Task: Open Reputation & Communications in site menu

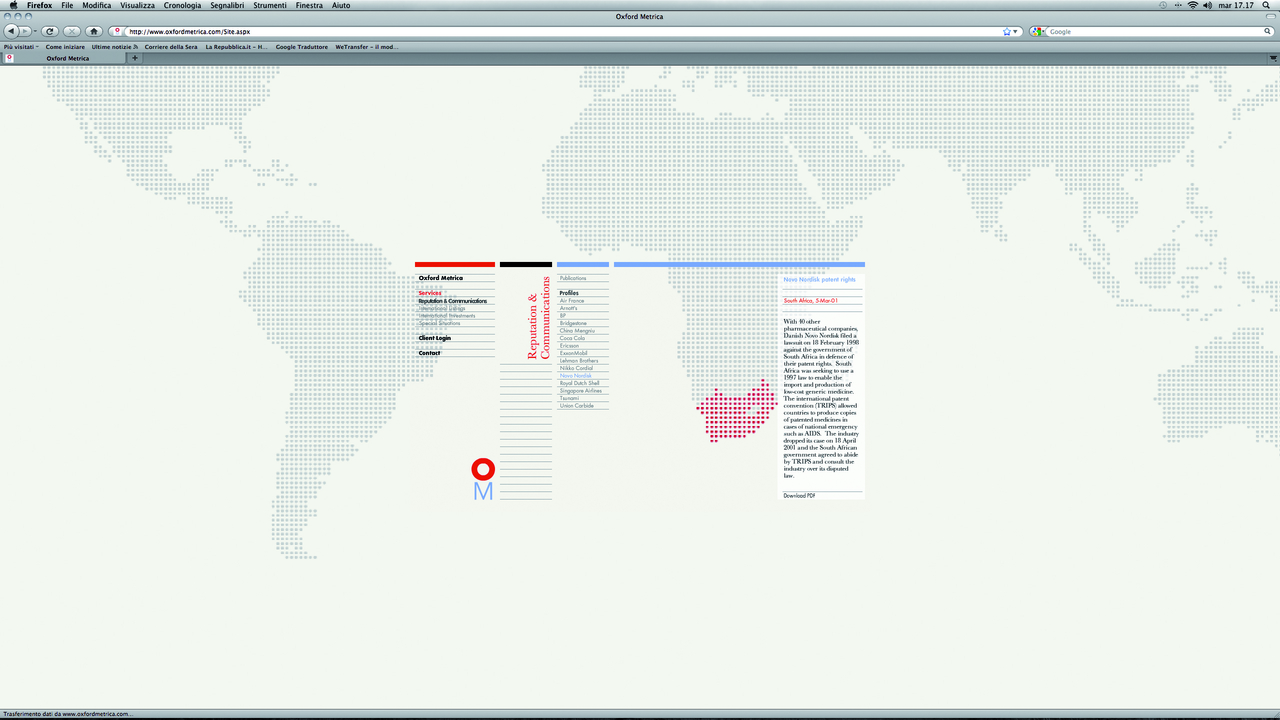Action: pyautogui.click(x=453, y=301)
